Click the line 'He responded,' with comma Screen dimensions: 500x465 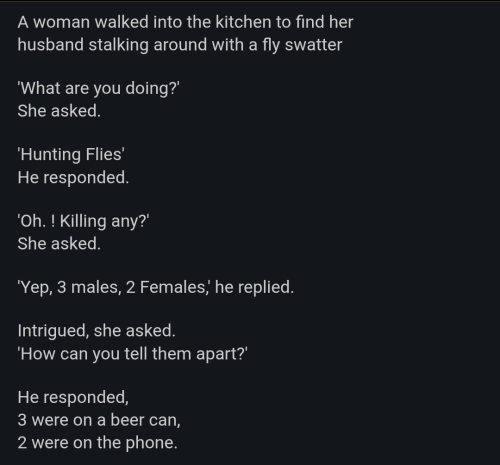pyautogui.click(x=73, y=398)
